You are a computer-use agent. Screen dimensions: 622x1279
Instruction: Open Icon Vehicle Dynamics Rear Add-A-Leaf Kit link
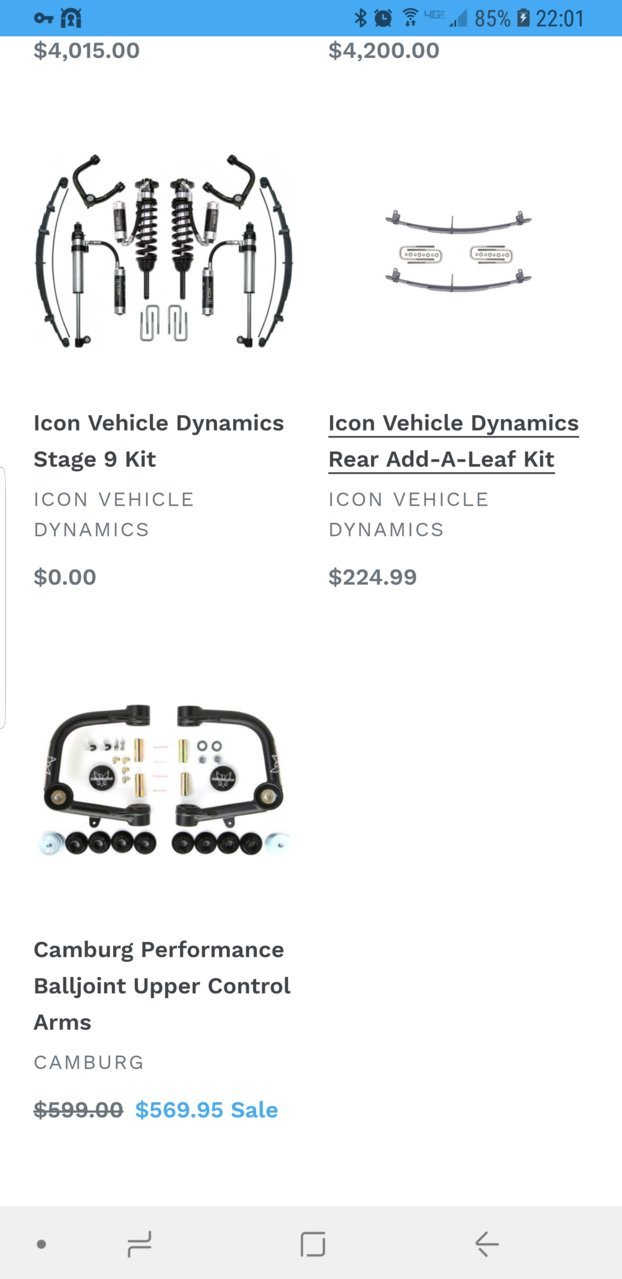[454, 441]
